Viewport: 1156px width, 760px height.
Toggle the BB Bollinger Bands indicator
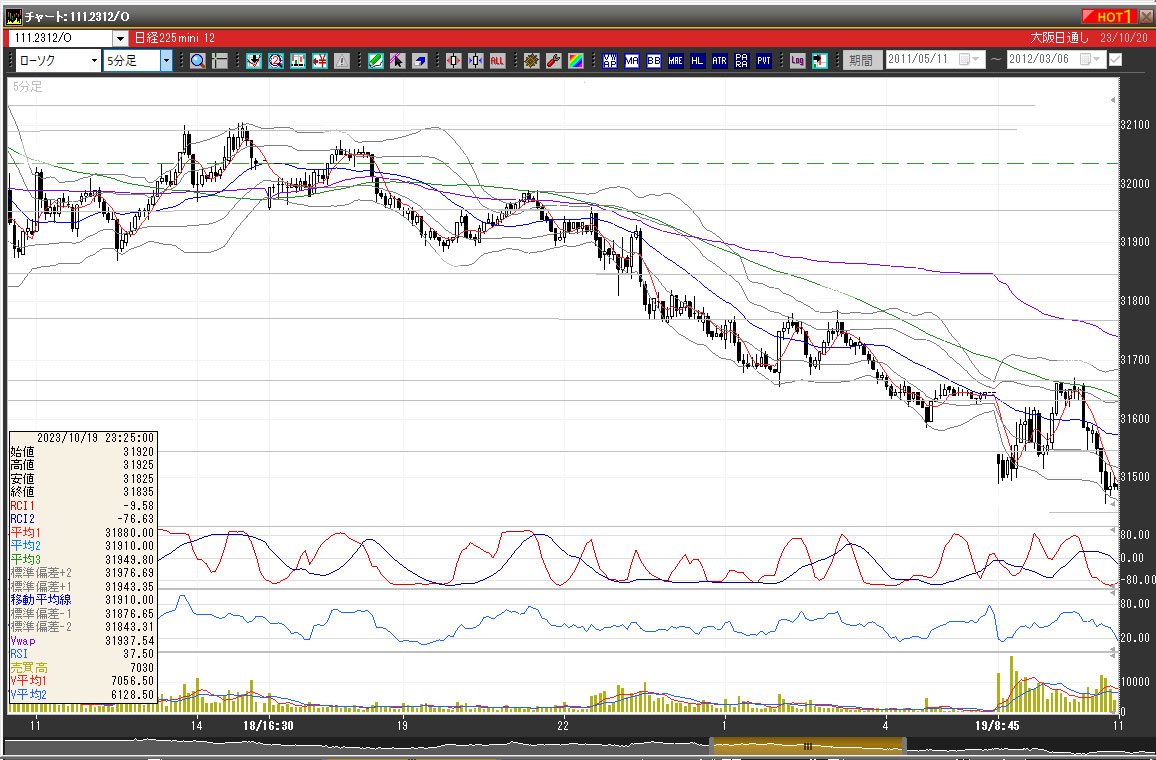(654, 60)
